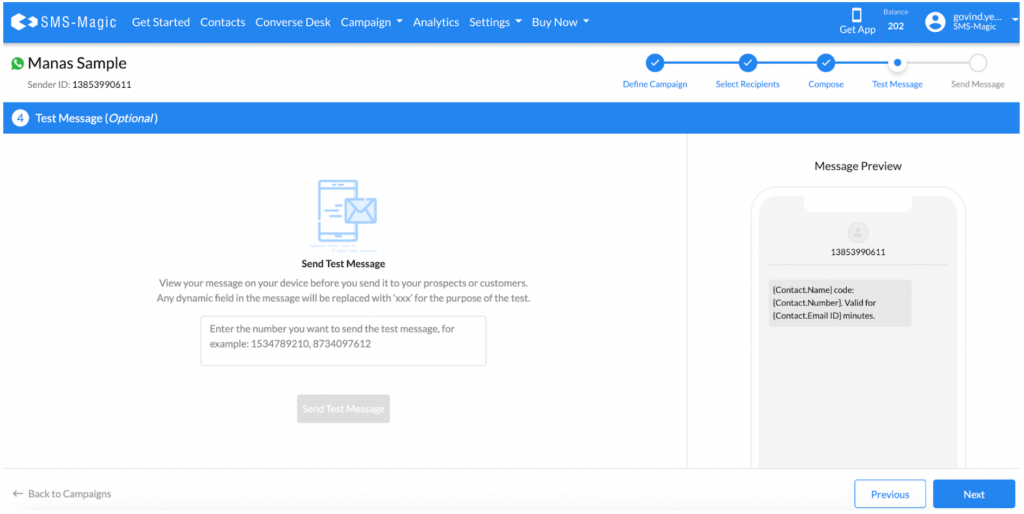The image size is (1024, 514).
Task: Click the Get App phone icon
Action: pyautogui.click(x=857, y=15)
